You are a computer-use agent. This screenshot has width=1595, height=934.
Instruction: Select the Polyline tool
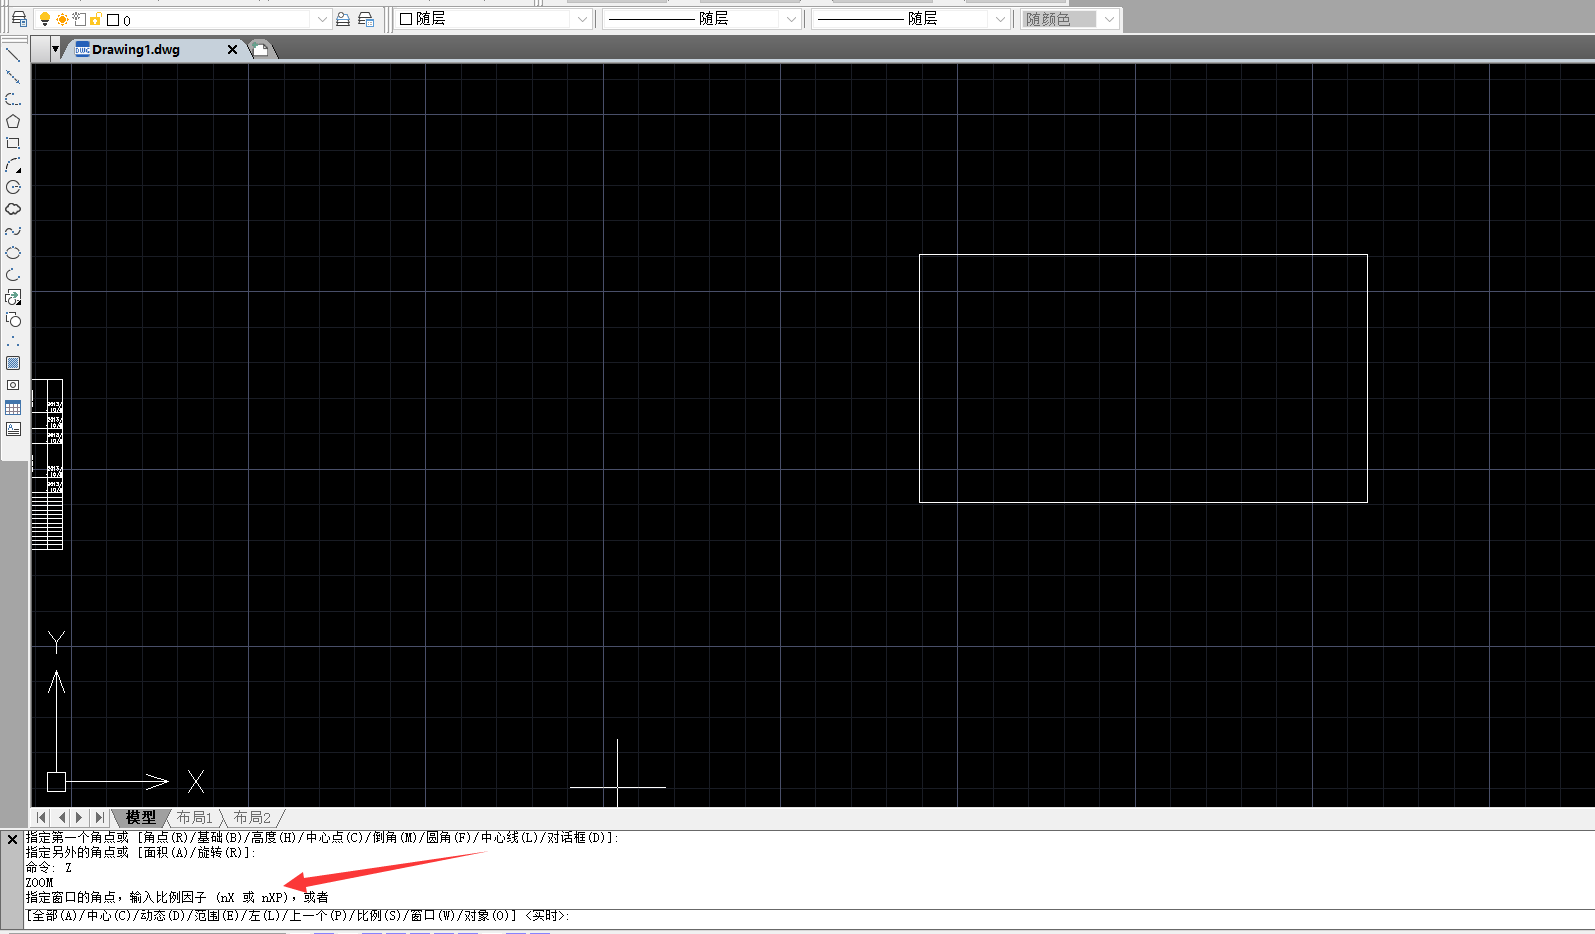(x=13, y=99)
